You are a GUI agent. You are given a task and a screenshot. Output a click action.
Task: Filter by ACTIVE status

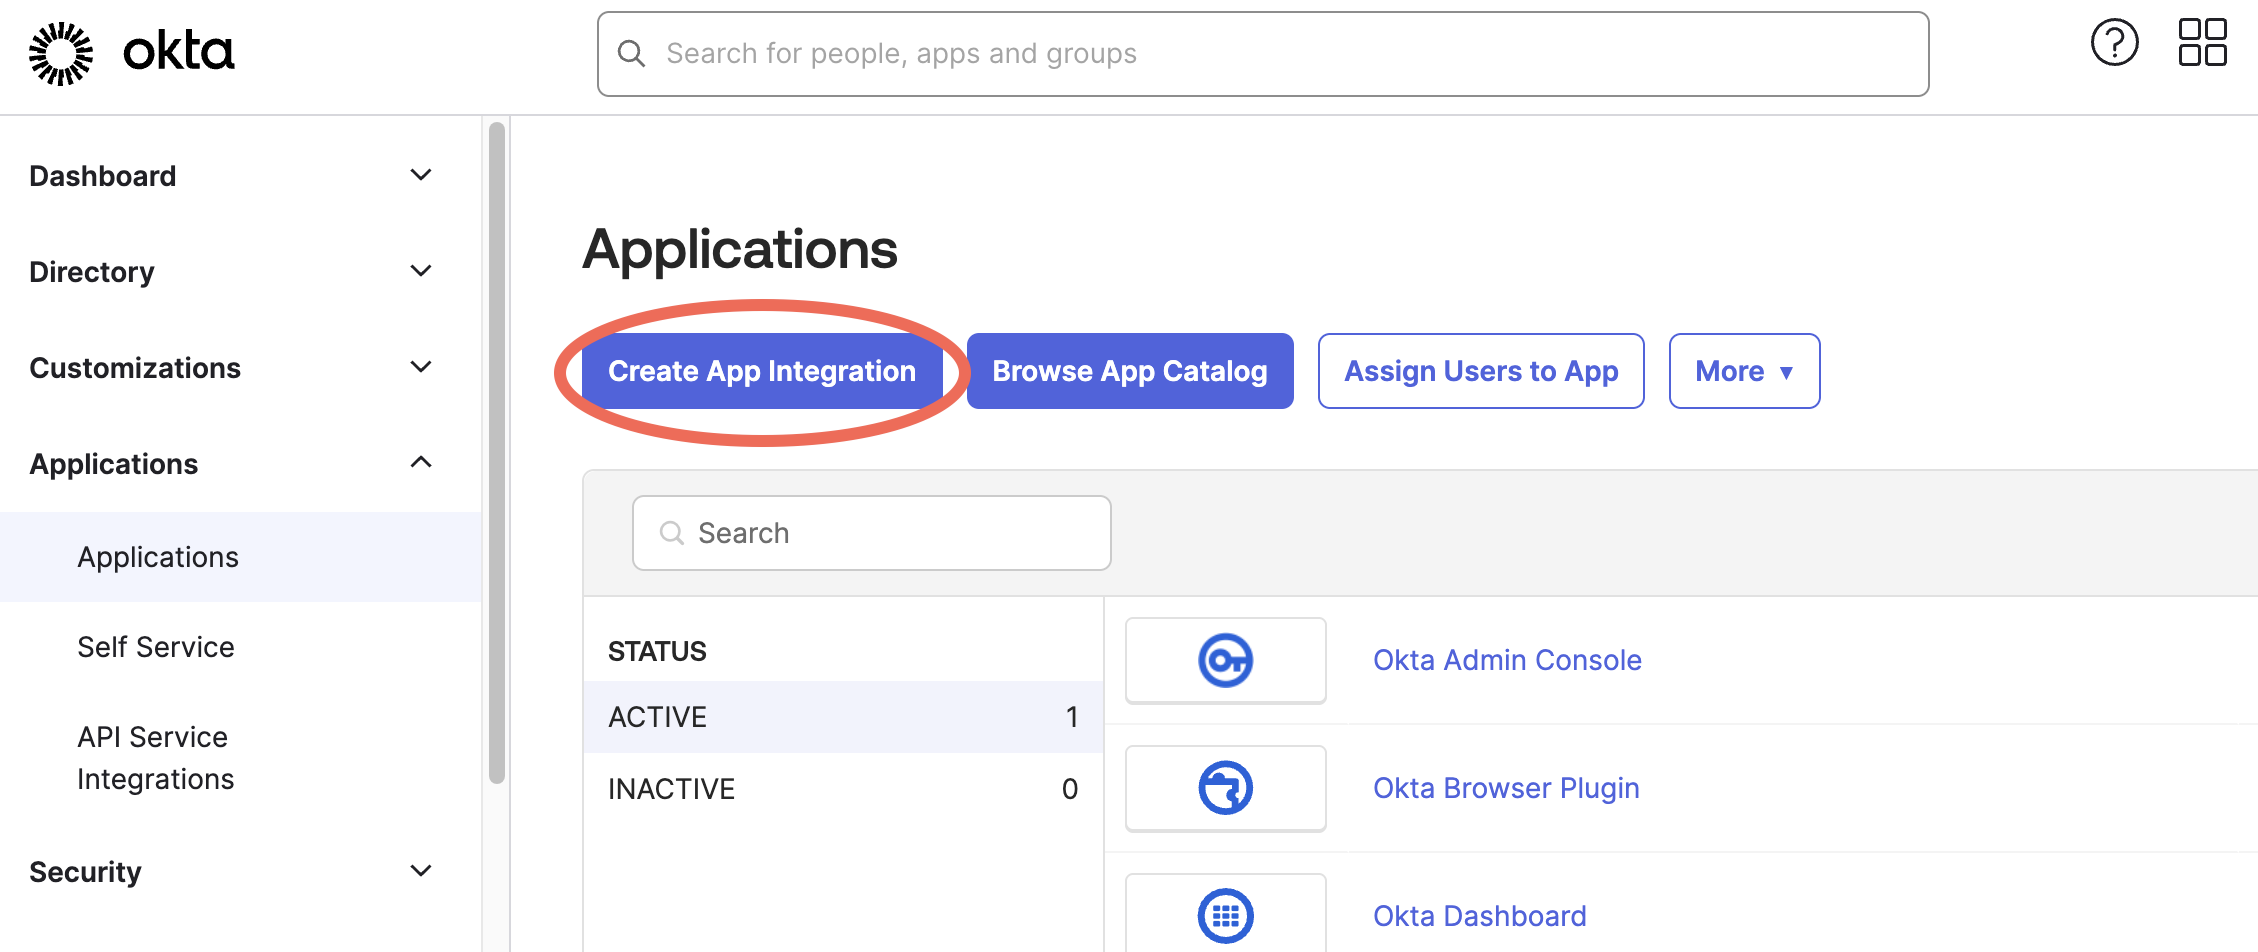point(843,717)
